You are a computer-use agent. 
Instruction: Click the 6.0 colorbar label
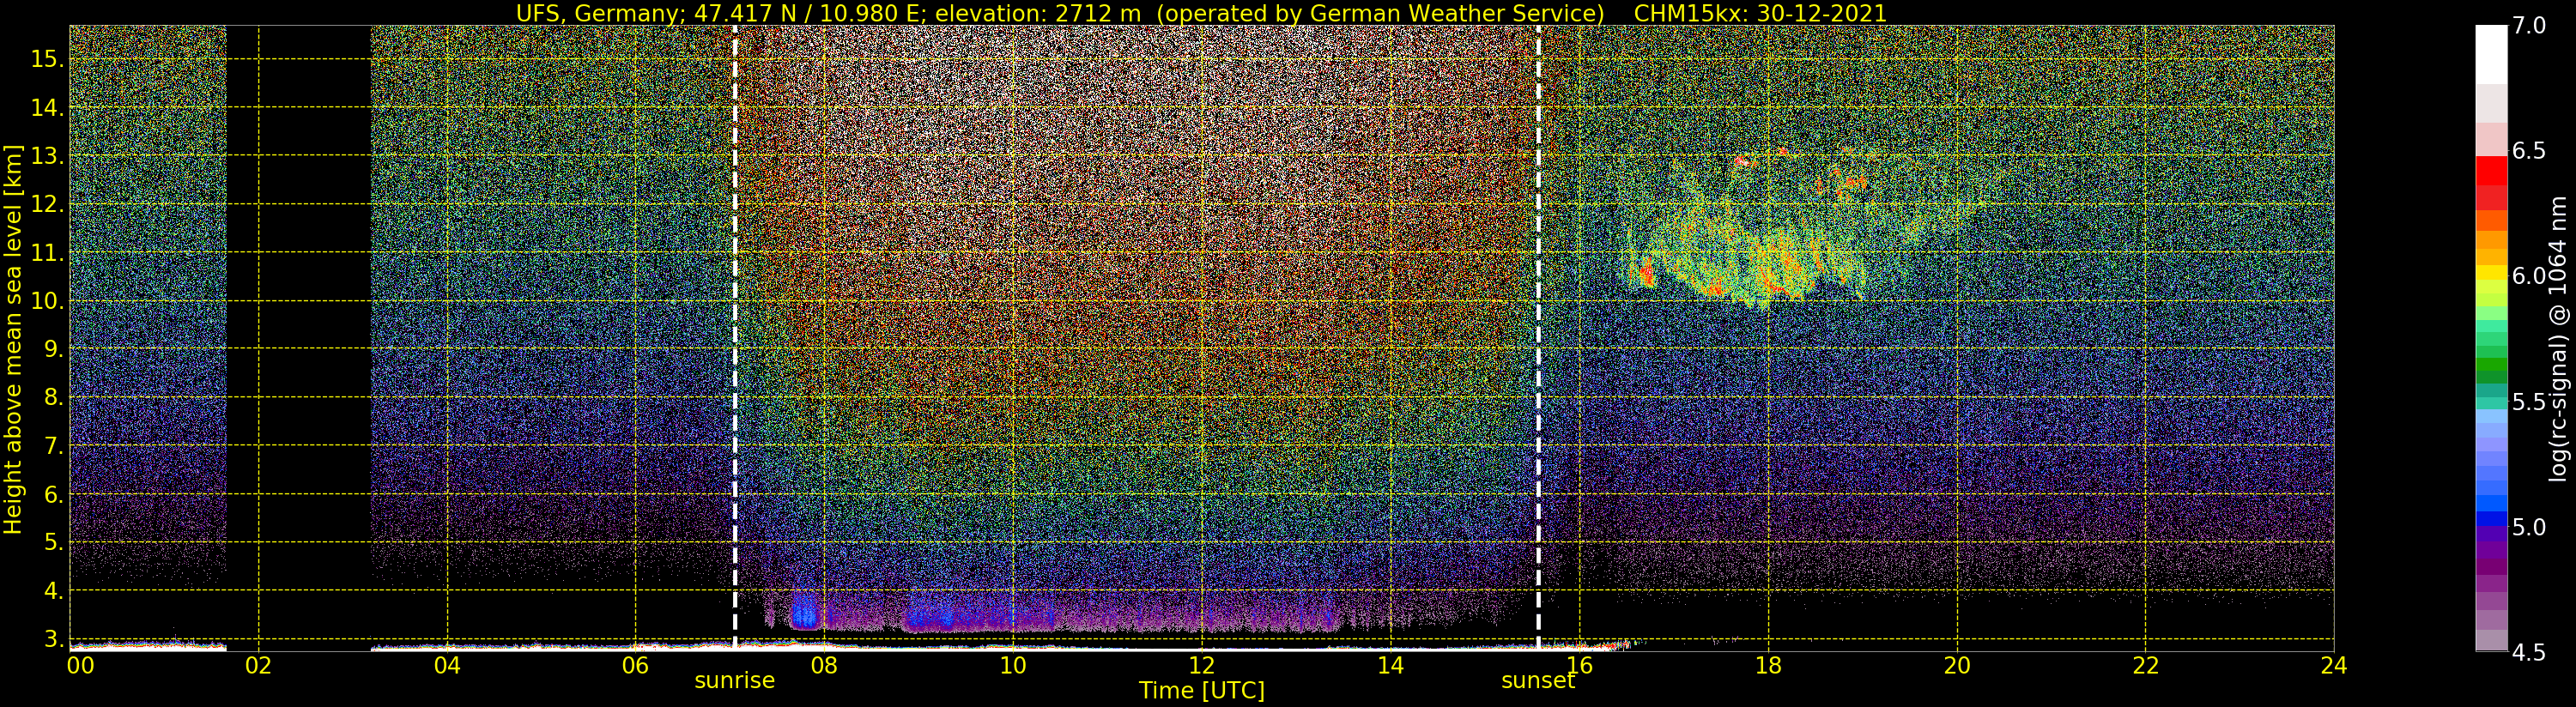[x=2530, y=276]
